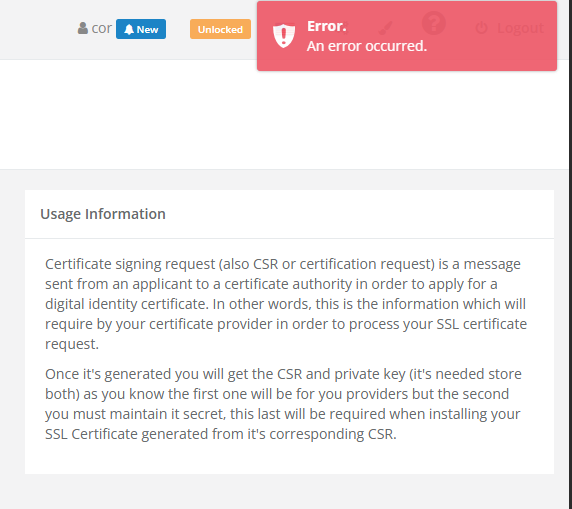Click the 'Once it's generated' paragraph
This screenshot has width=572, height=509.
click(x=283, y=404)
